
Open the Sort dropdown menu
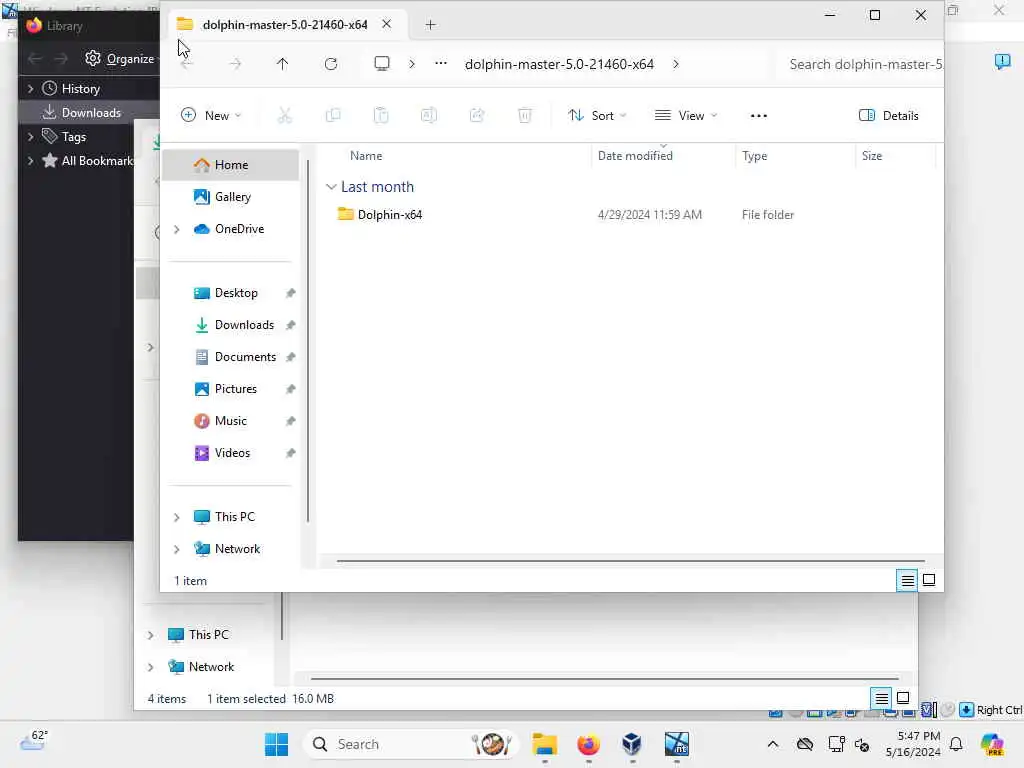[597, 116]
